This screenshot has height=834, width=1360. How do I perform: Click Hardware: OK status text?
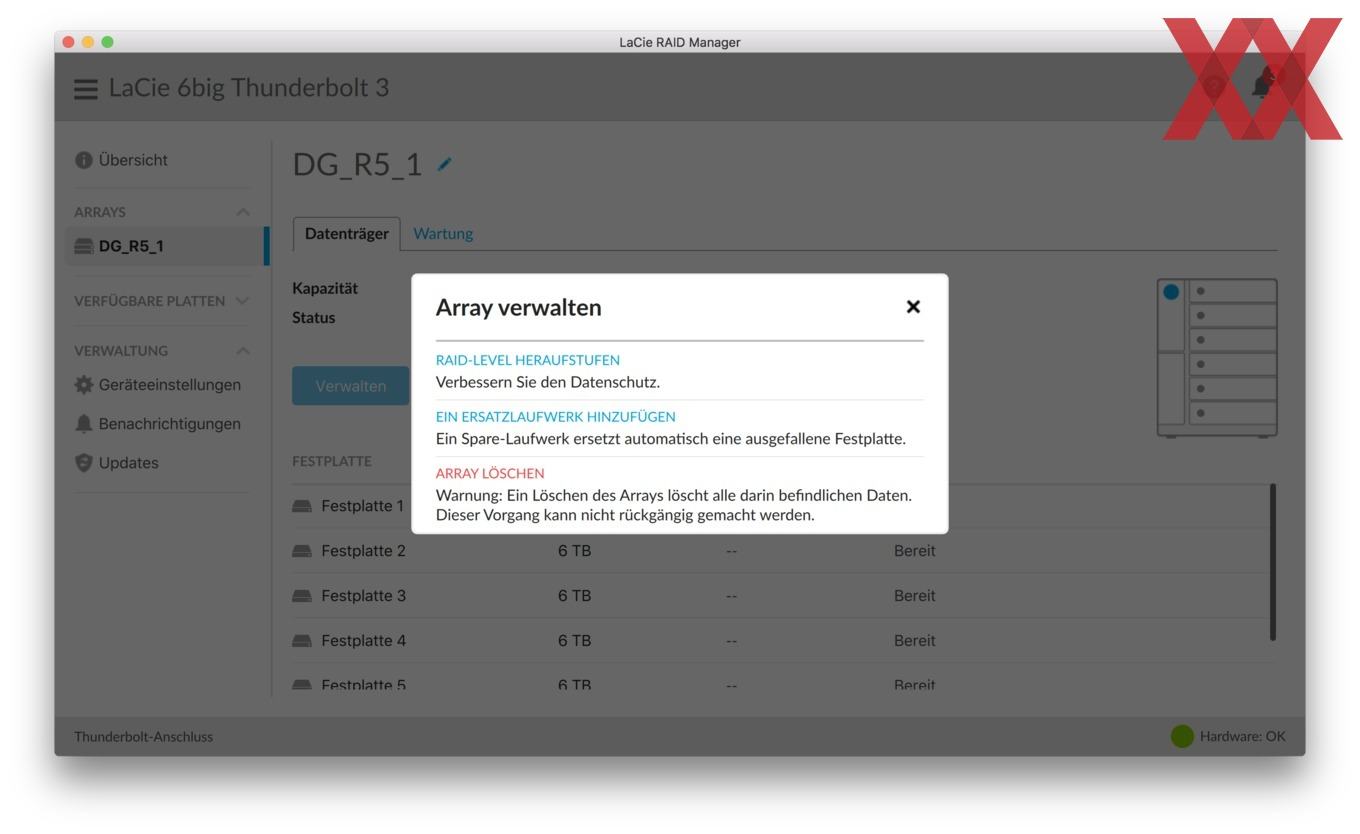[1243, 737]
